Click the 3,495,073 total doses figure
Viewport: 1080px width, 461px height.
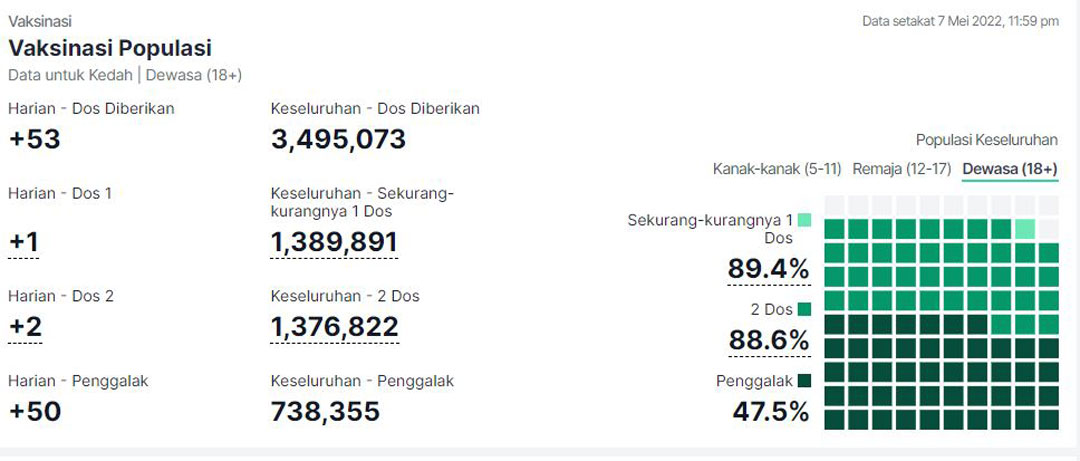pos(338,139)
